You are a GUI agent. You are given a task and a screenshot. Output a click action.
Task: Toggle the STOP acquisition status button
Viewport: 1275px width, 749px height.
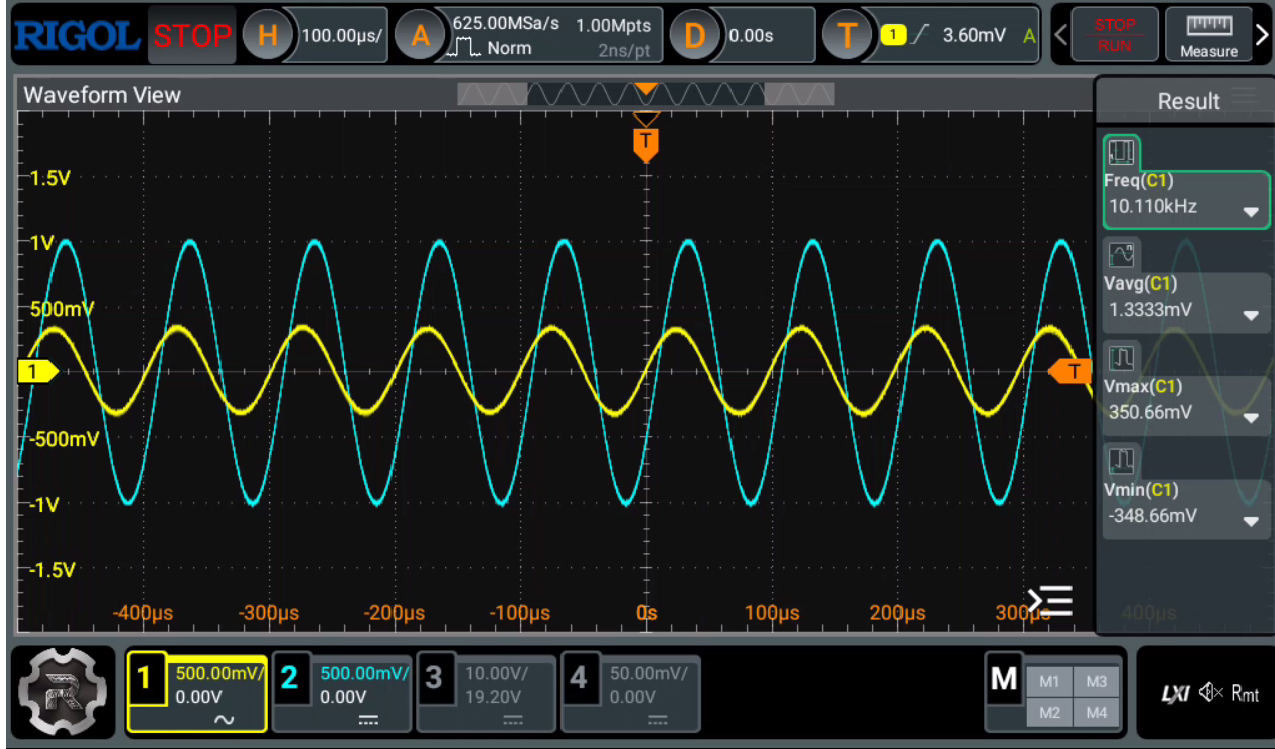point(192,36)
